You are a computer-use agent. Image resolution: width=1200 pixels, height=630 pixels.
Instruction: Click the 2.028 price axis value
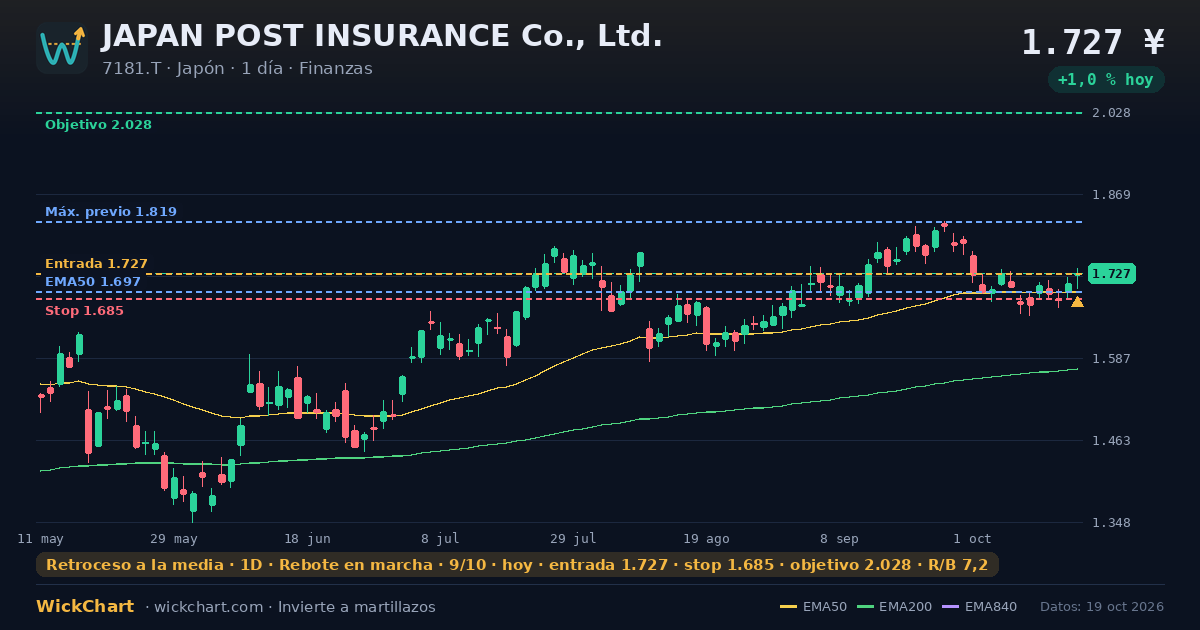tap(1111, 113)
